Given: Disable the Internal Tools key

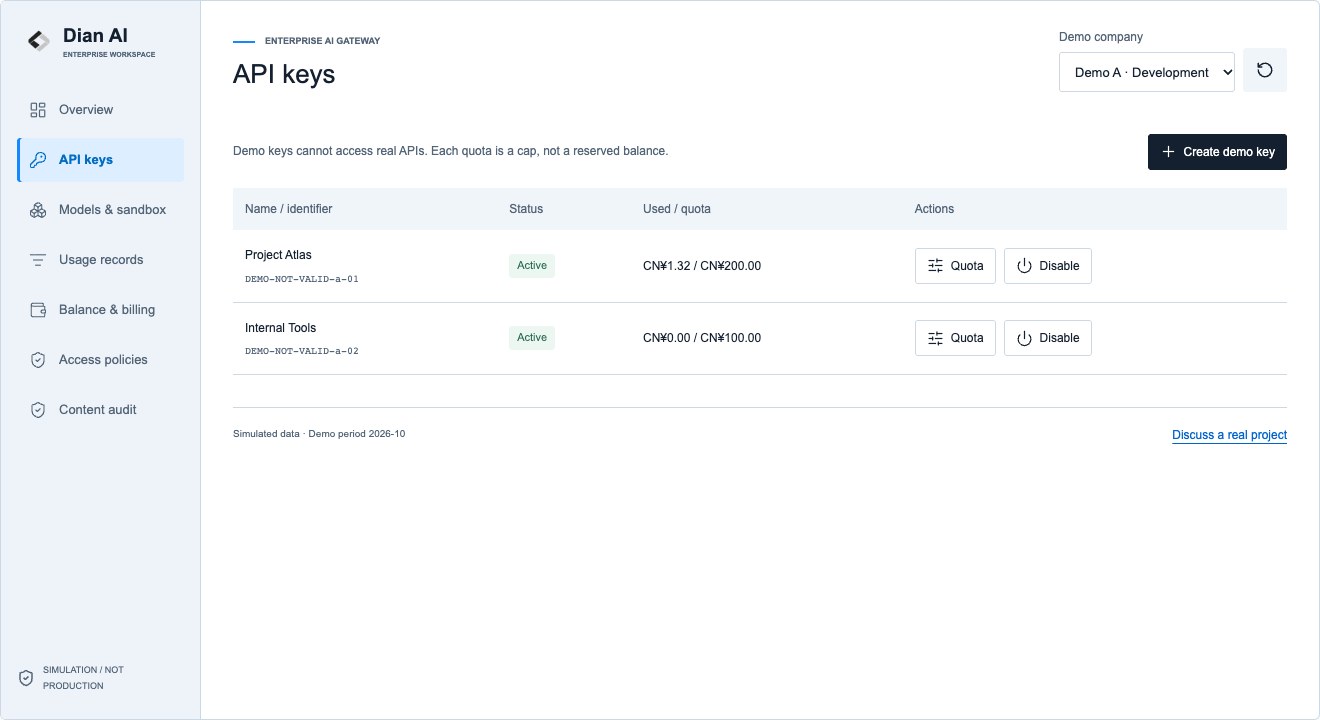Looking at the screenshot, I should [x=1048, y=338].
